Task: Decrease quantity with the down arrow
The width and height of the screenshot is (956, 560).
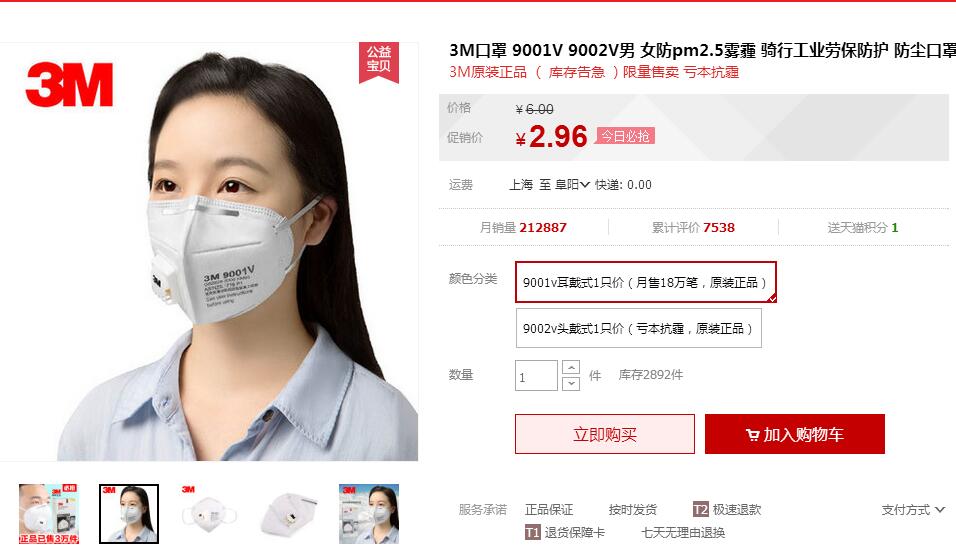Action: pos(571,383)
